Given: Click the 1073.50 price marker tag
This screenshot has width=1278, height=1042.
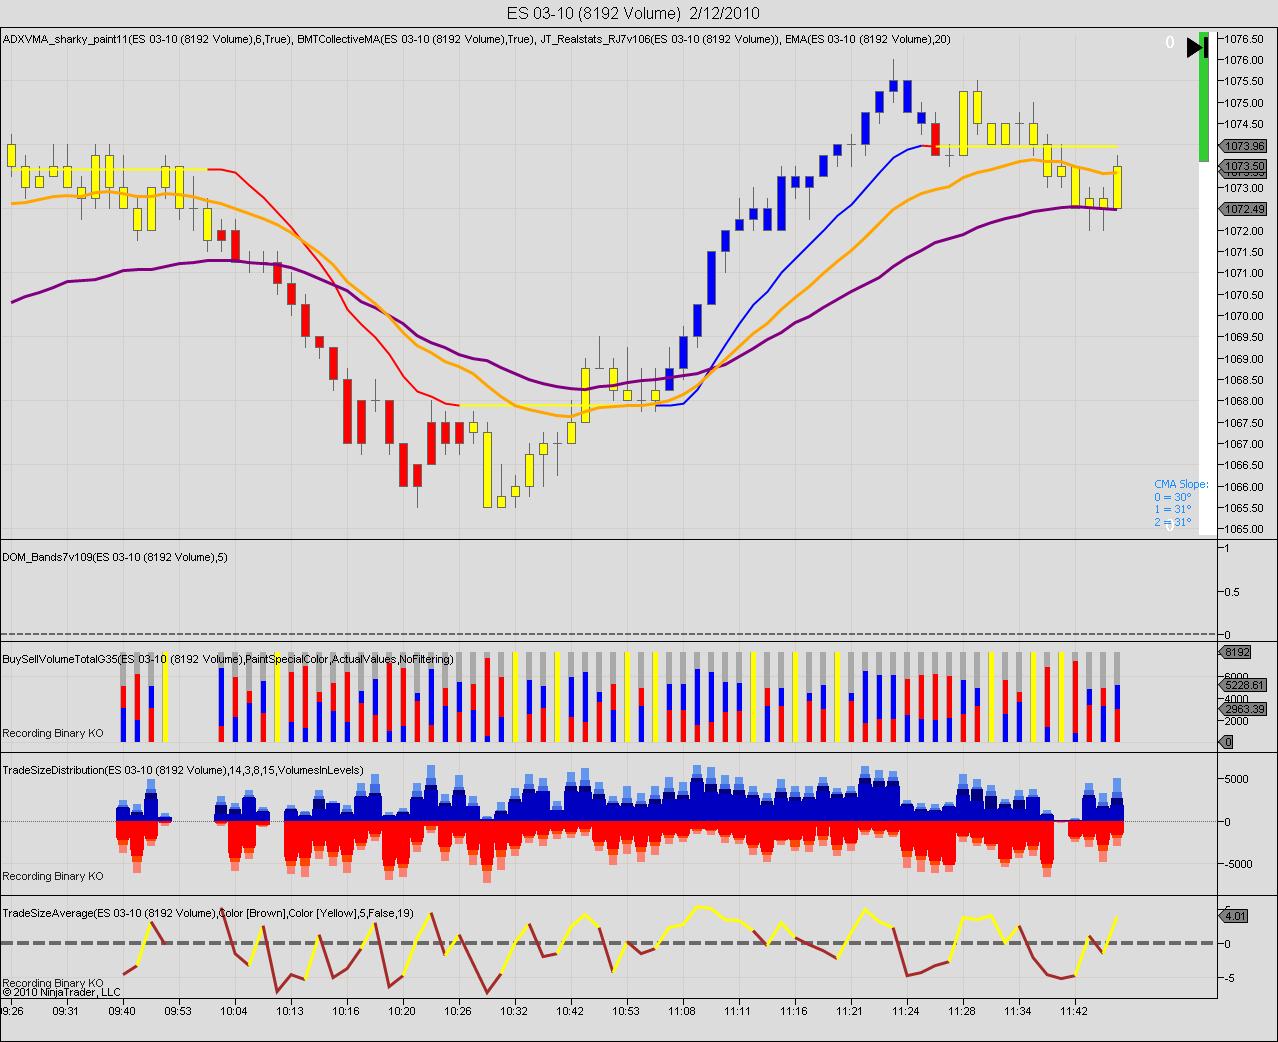Looking at the screenshot, I should click(1244, 166).
